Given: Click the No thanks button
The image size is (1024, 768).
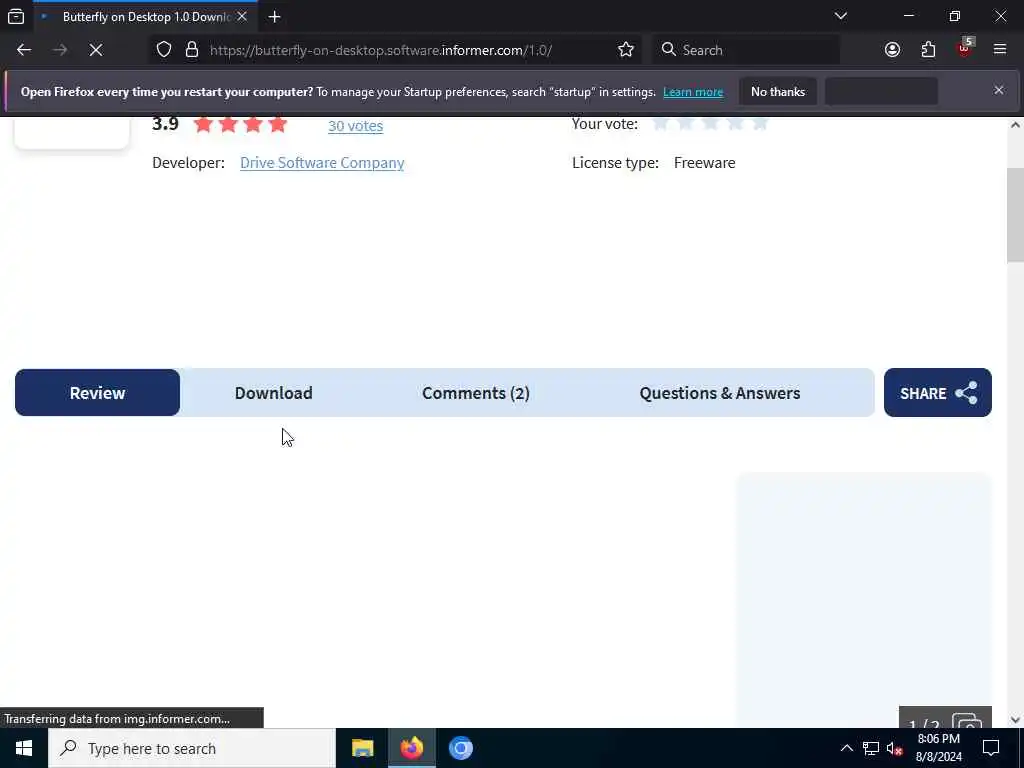Looking at the screenshot, I should pos(778,91).
